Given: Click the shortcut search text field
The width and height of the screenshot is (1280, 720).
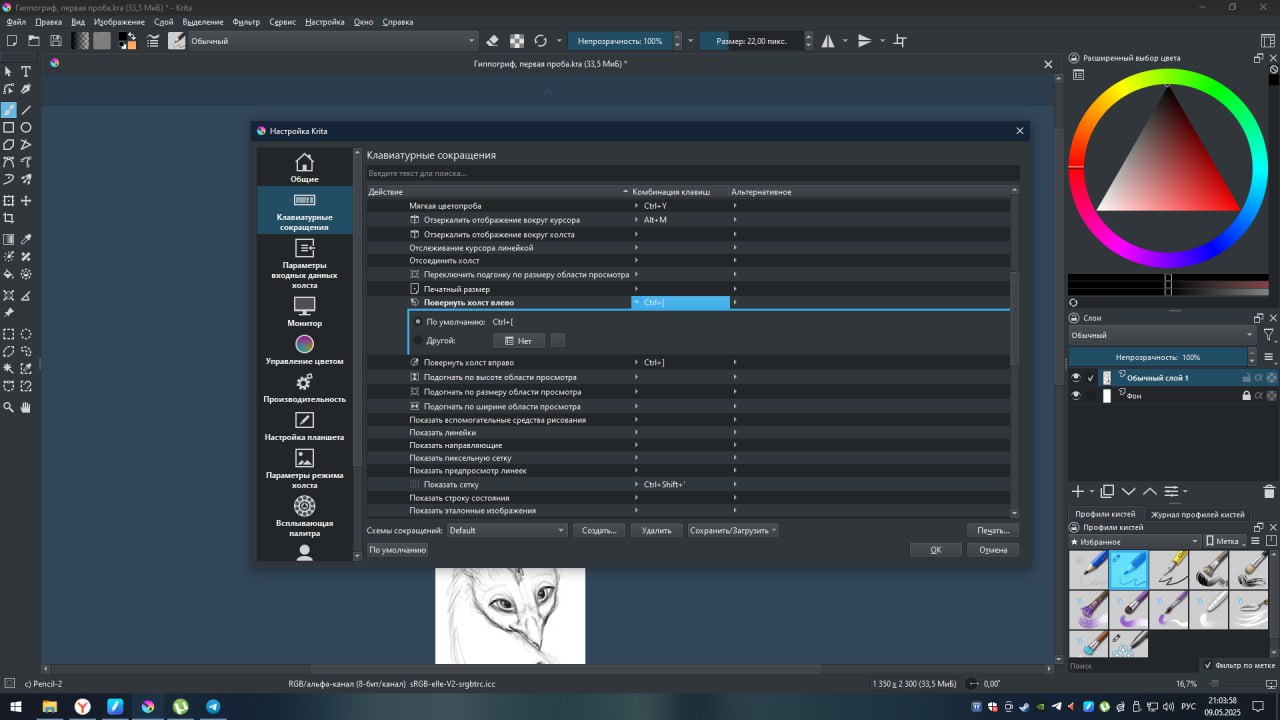Looking at the screenshot, I should [x=692, y=173].
